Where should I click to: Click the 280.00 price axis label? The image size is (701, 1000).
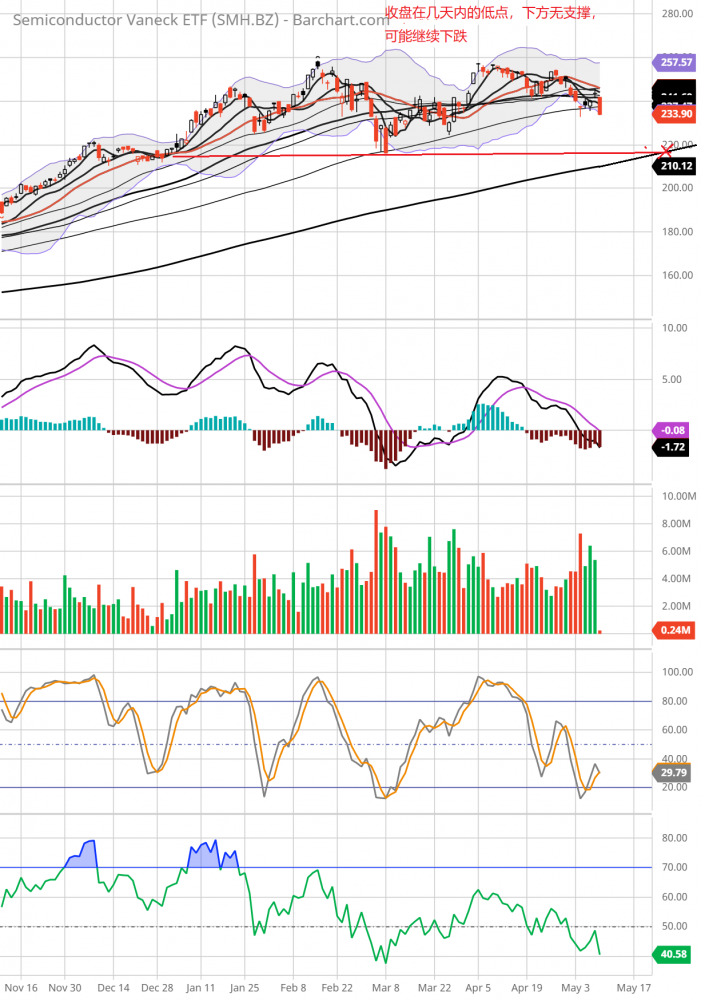pyautogui.click(x=677, y=14)
